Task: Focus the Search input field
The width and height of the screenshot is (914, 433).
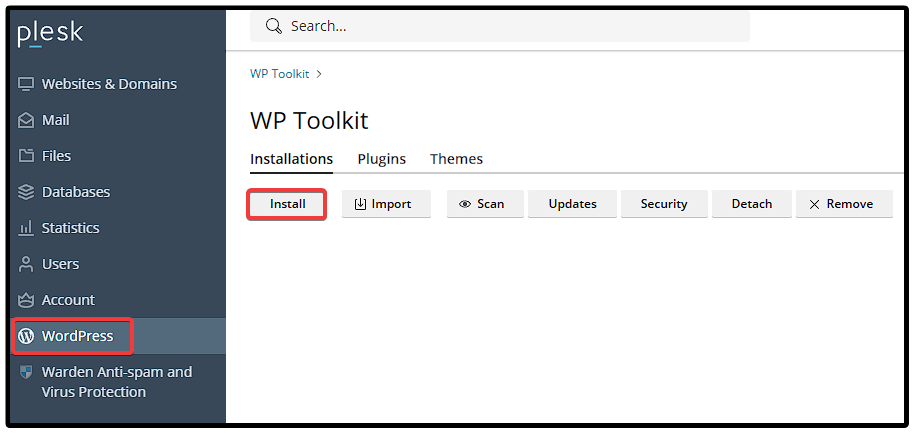Action: pos(500,26)
